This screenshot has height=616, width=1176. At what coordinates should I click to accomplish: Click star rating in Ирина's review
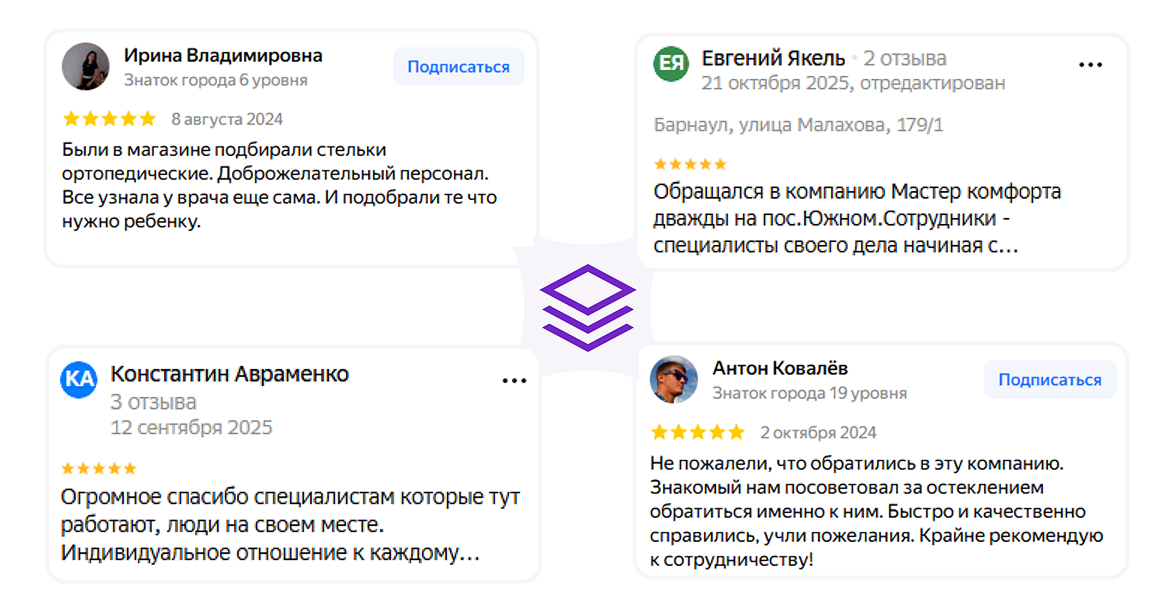click(109, 119)
